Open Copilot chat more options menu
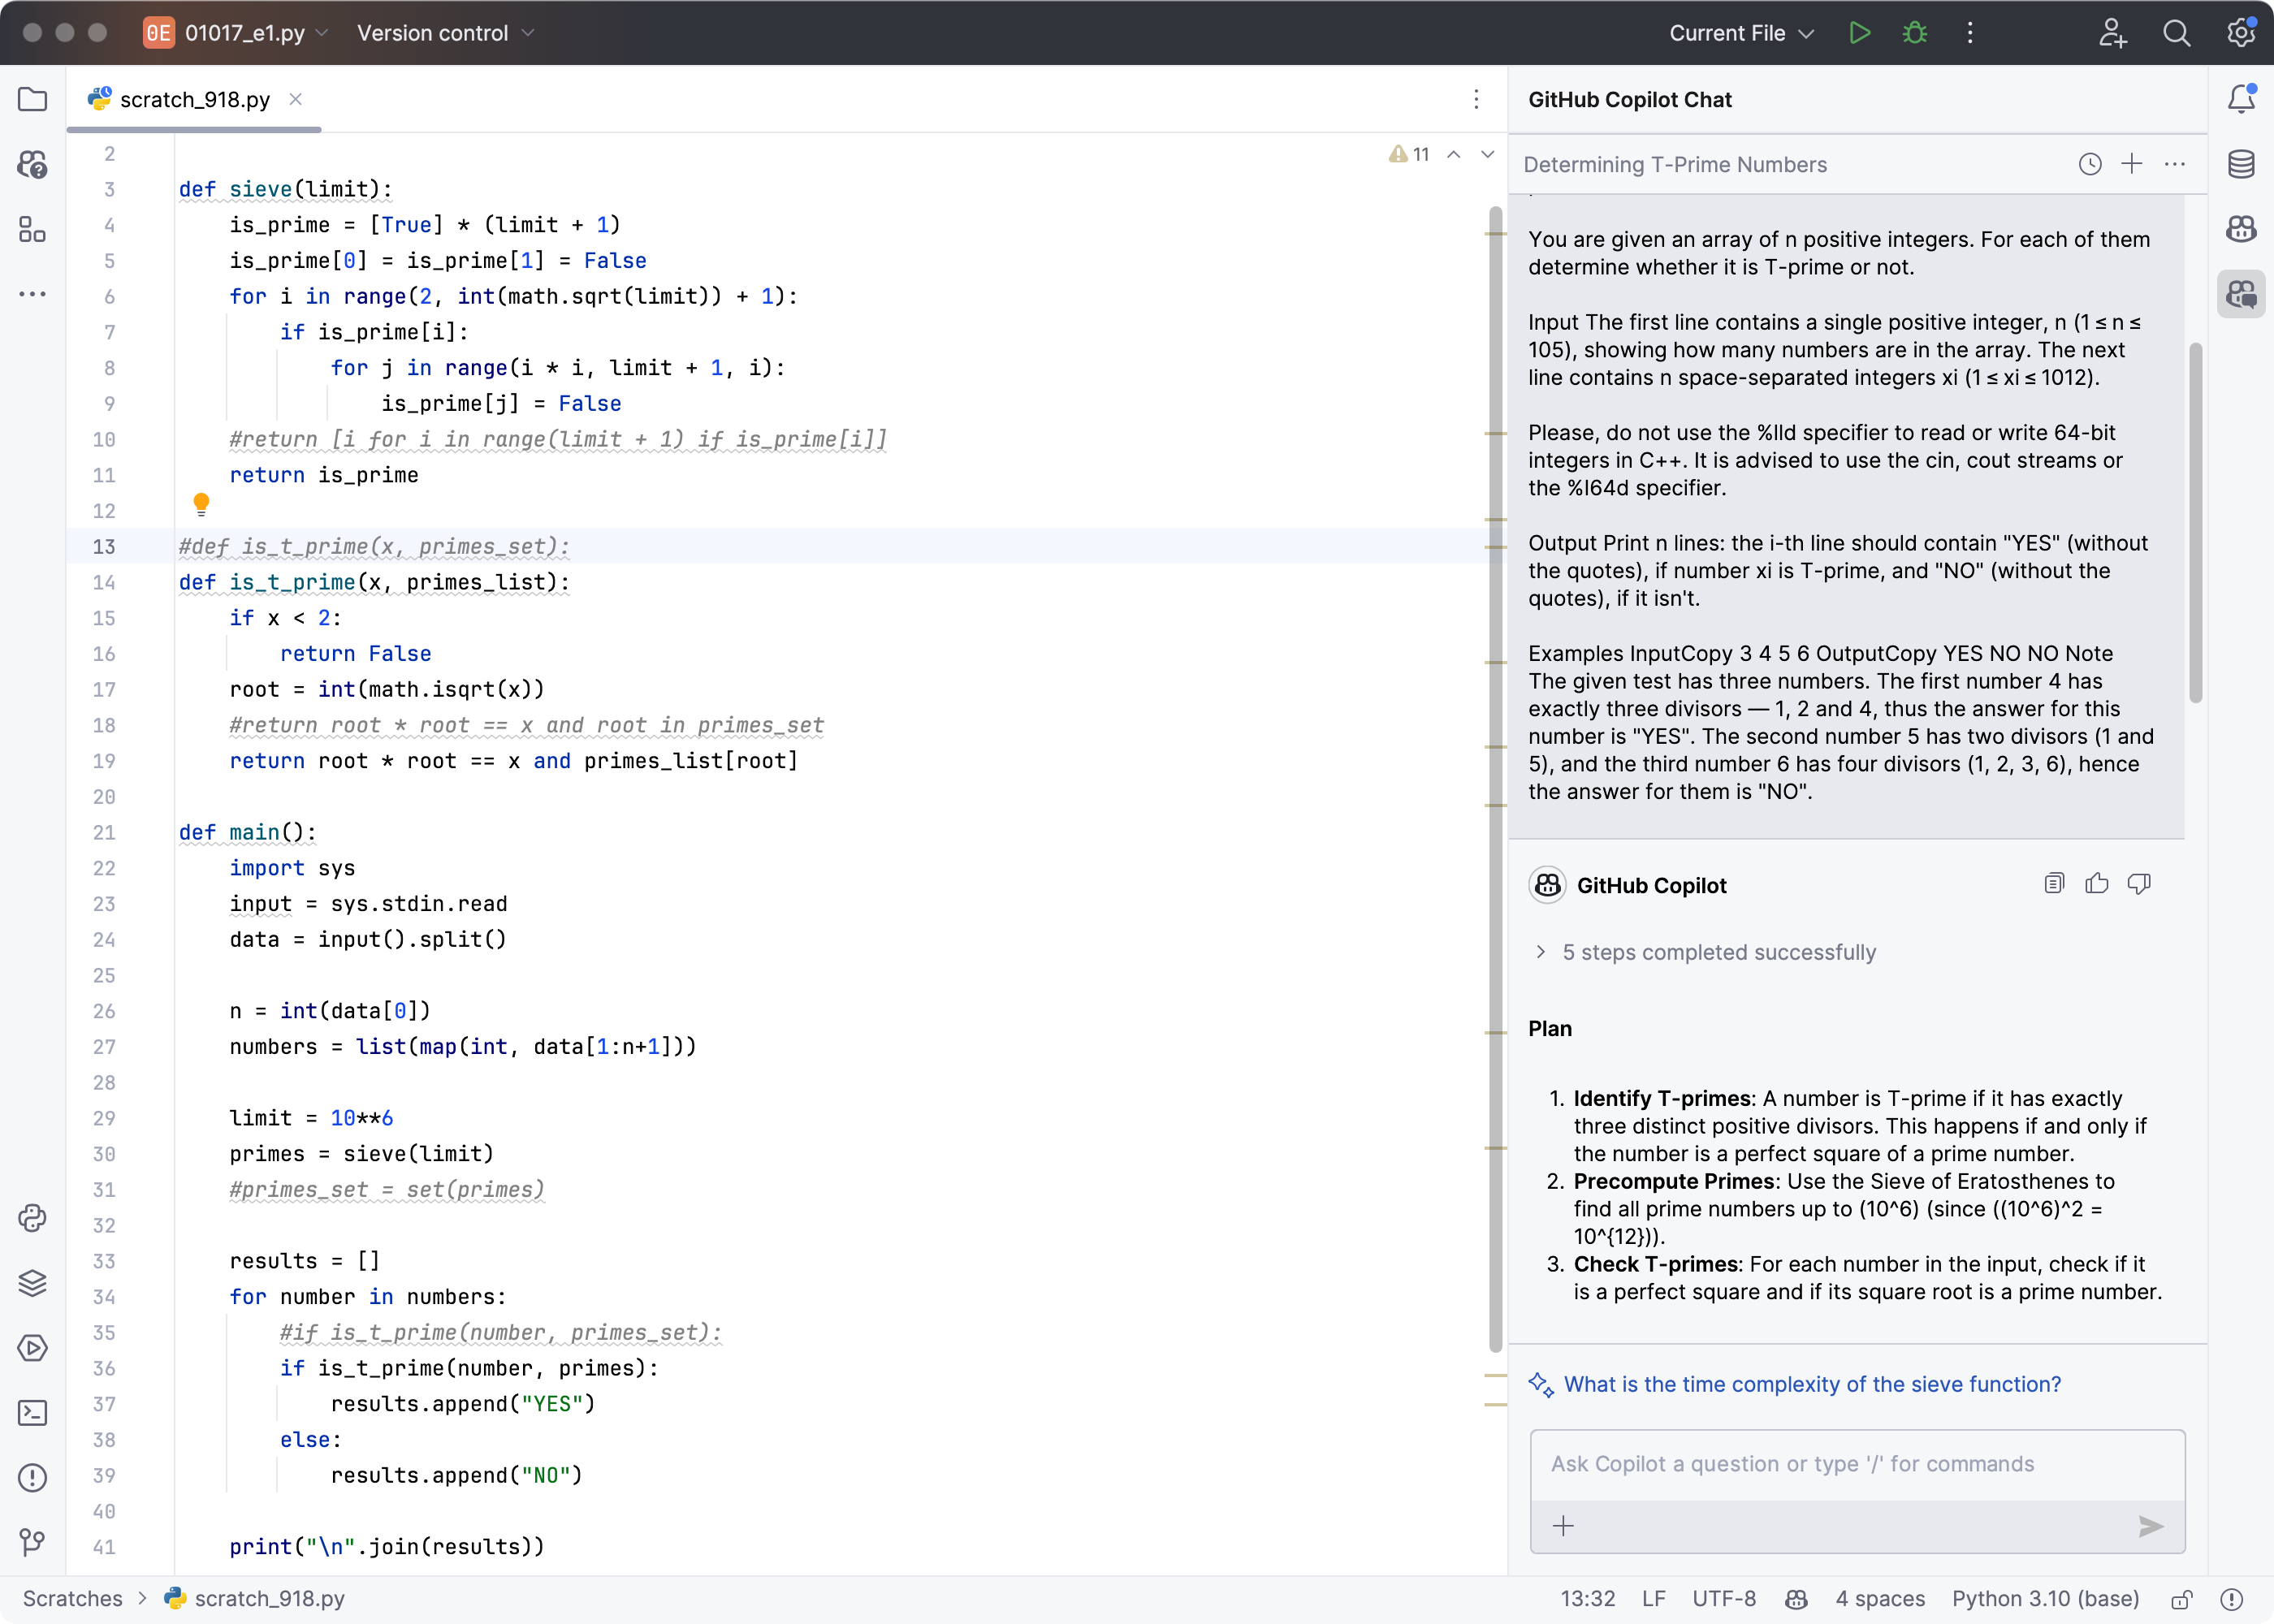The image size is (2274, 1624). pos(2175,164)
